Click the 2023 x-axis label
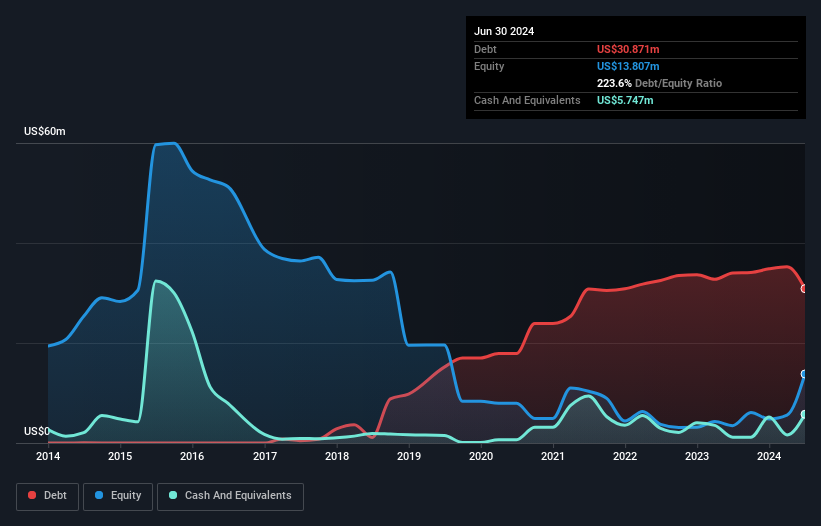Image resolution: width=821 pixels, height=526 pixels. [x=697, y=456]
